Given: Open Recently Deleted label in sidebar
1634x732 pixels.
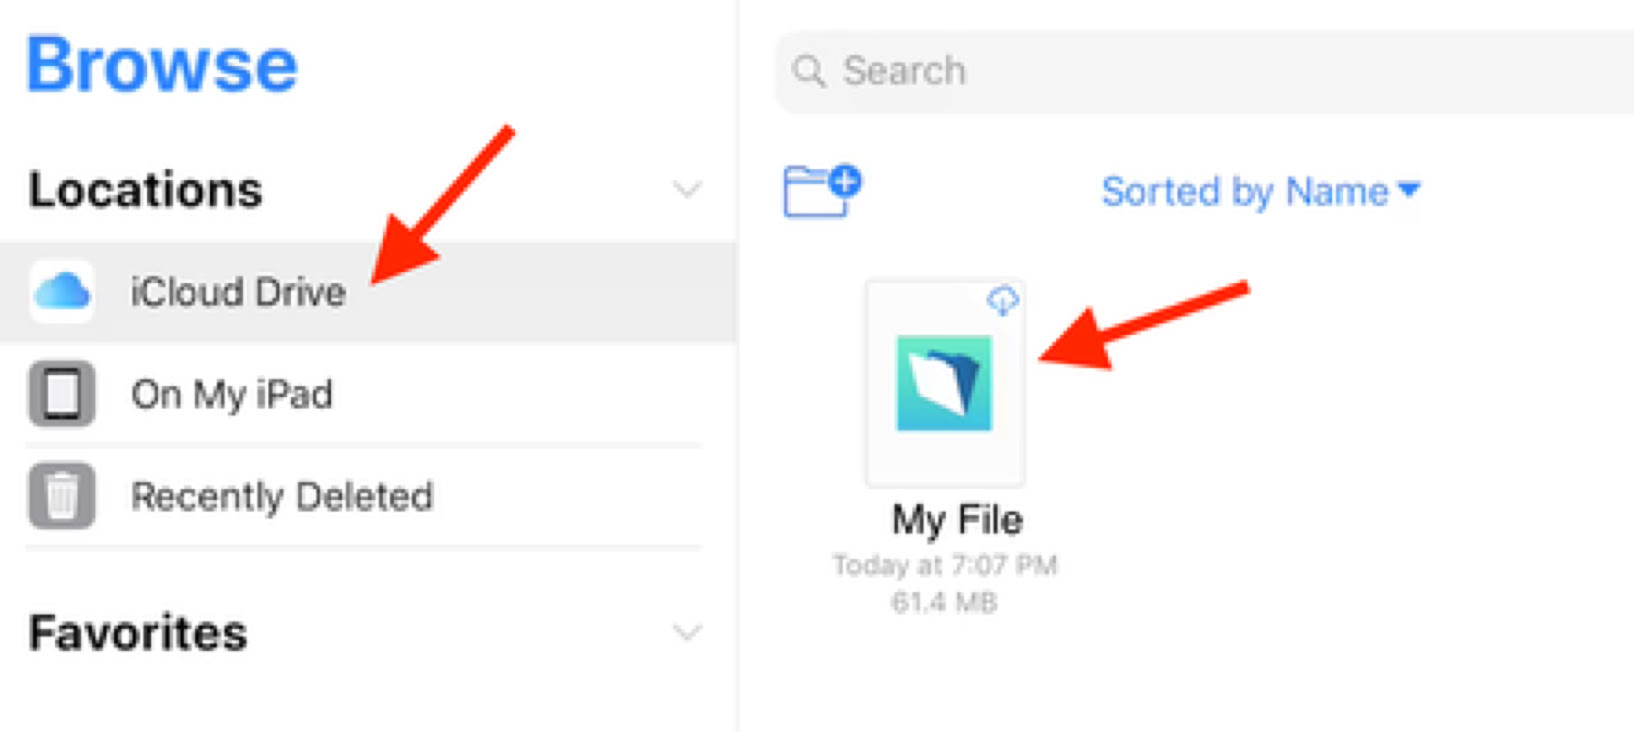Looking at the screenshot, I should (282, 496).
